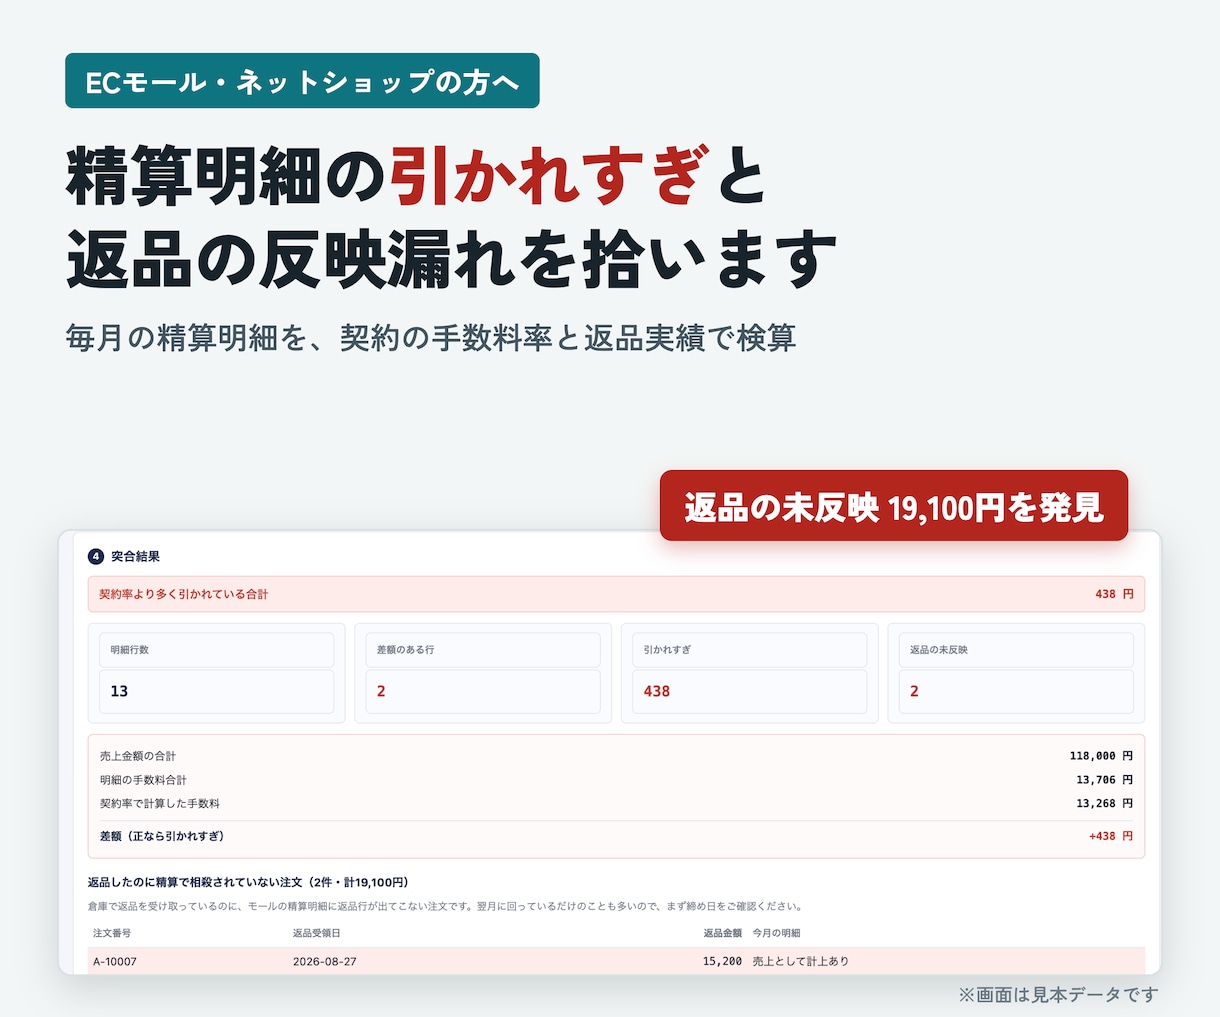Click the 倉庫で返品を受け取っているのに explanatory note
Image resolution: width=1220 pixels, height=1017 pixels.
(x=445, y=907)
